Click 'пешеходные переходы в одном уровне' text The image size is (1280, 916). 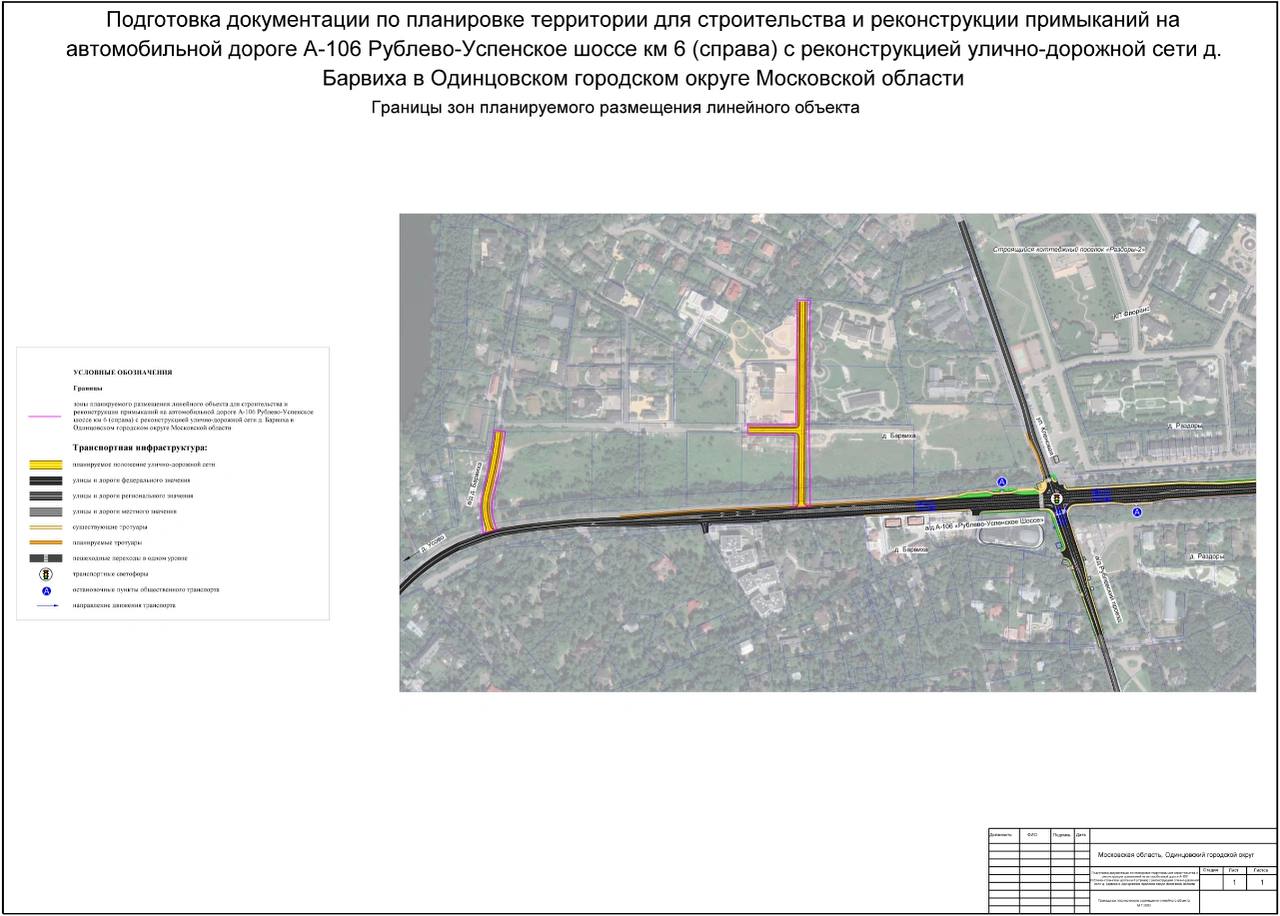pos(130,558)
